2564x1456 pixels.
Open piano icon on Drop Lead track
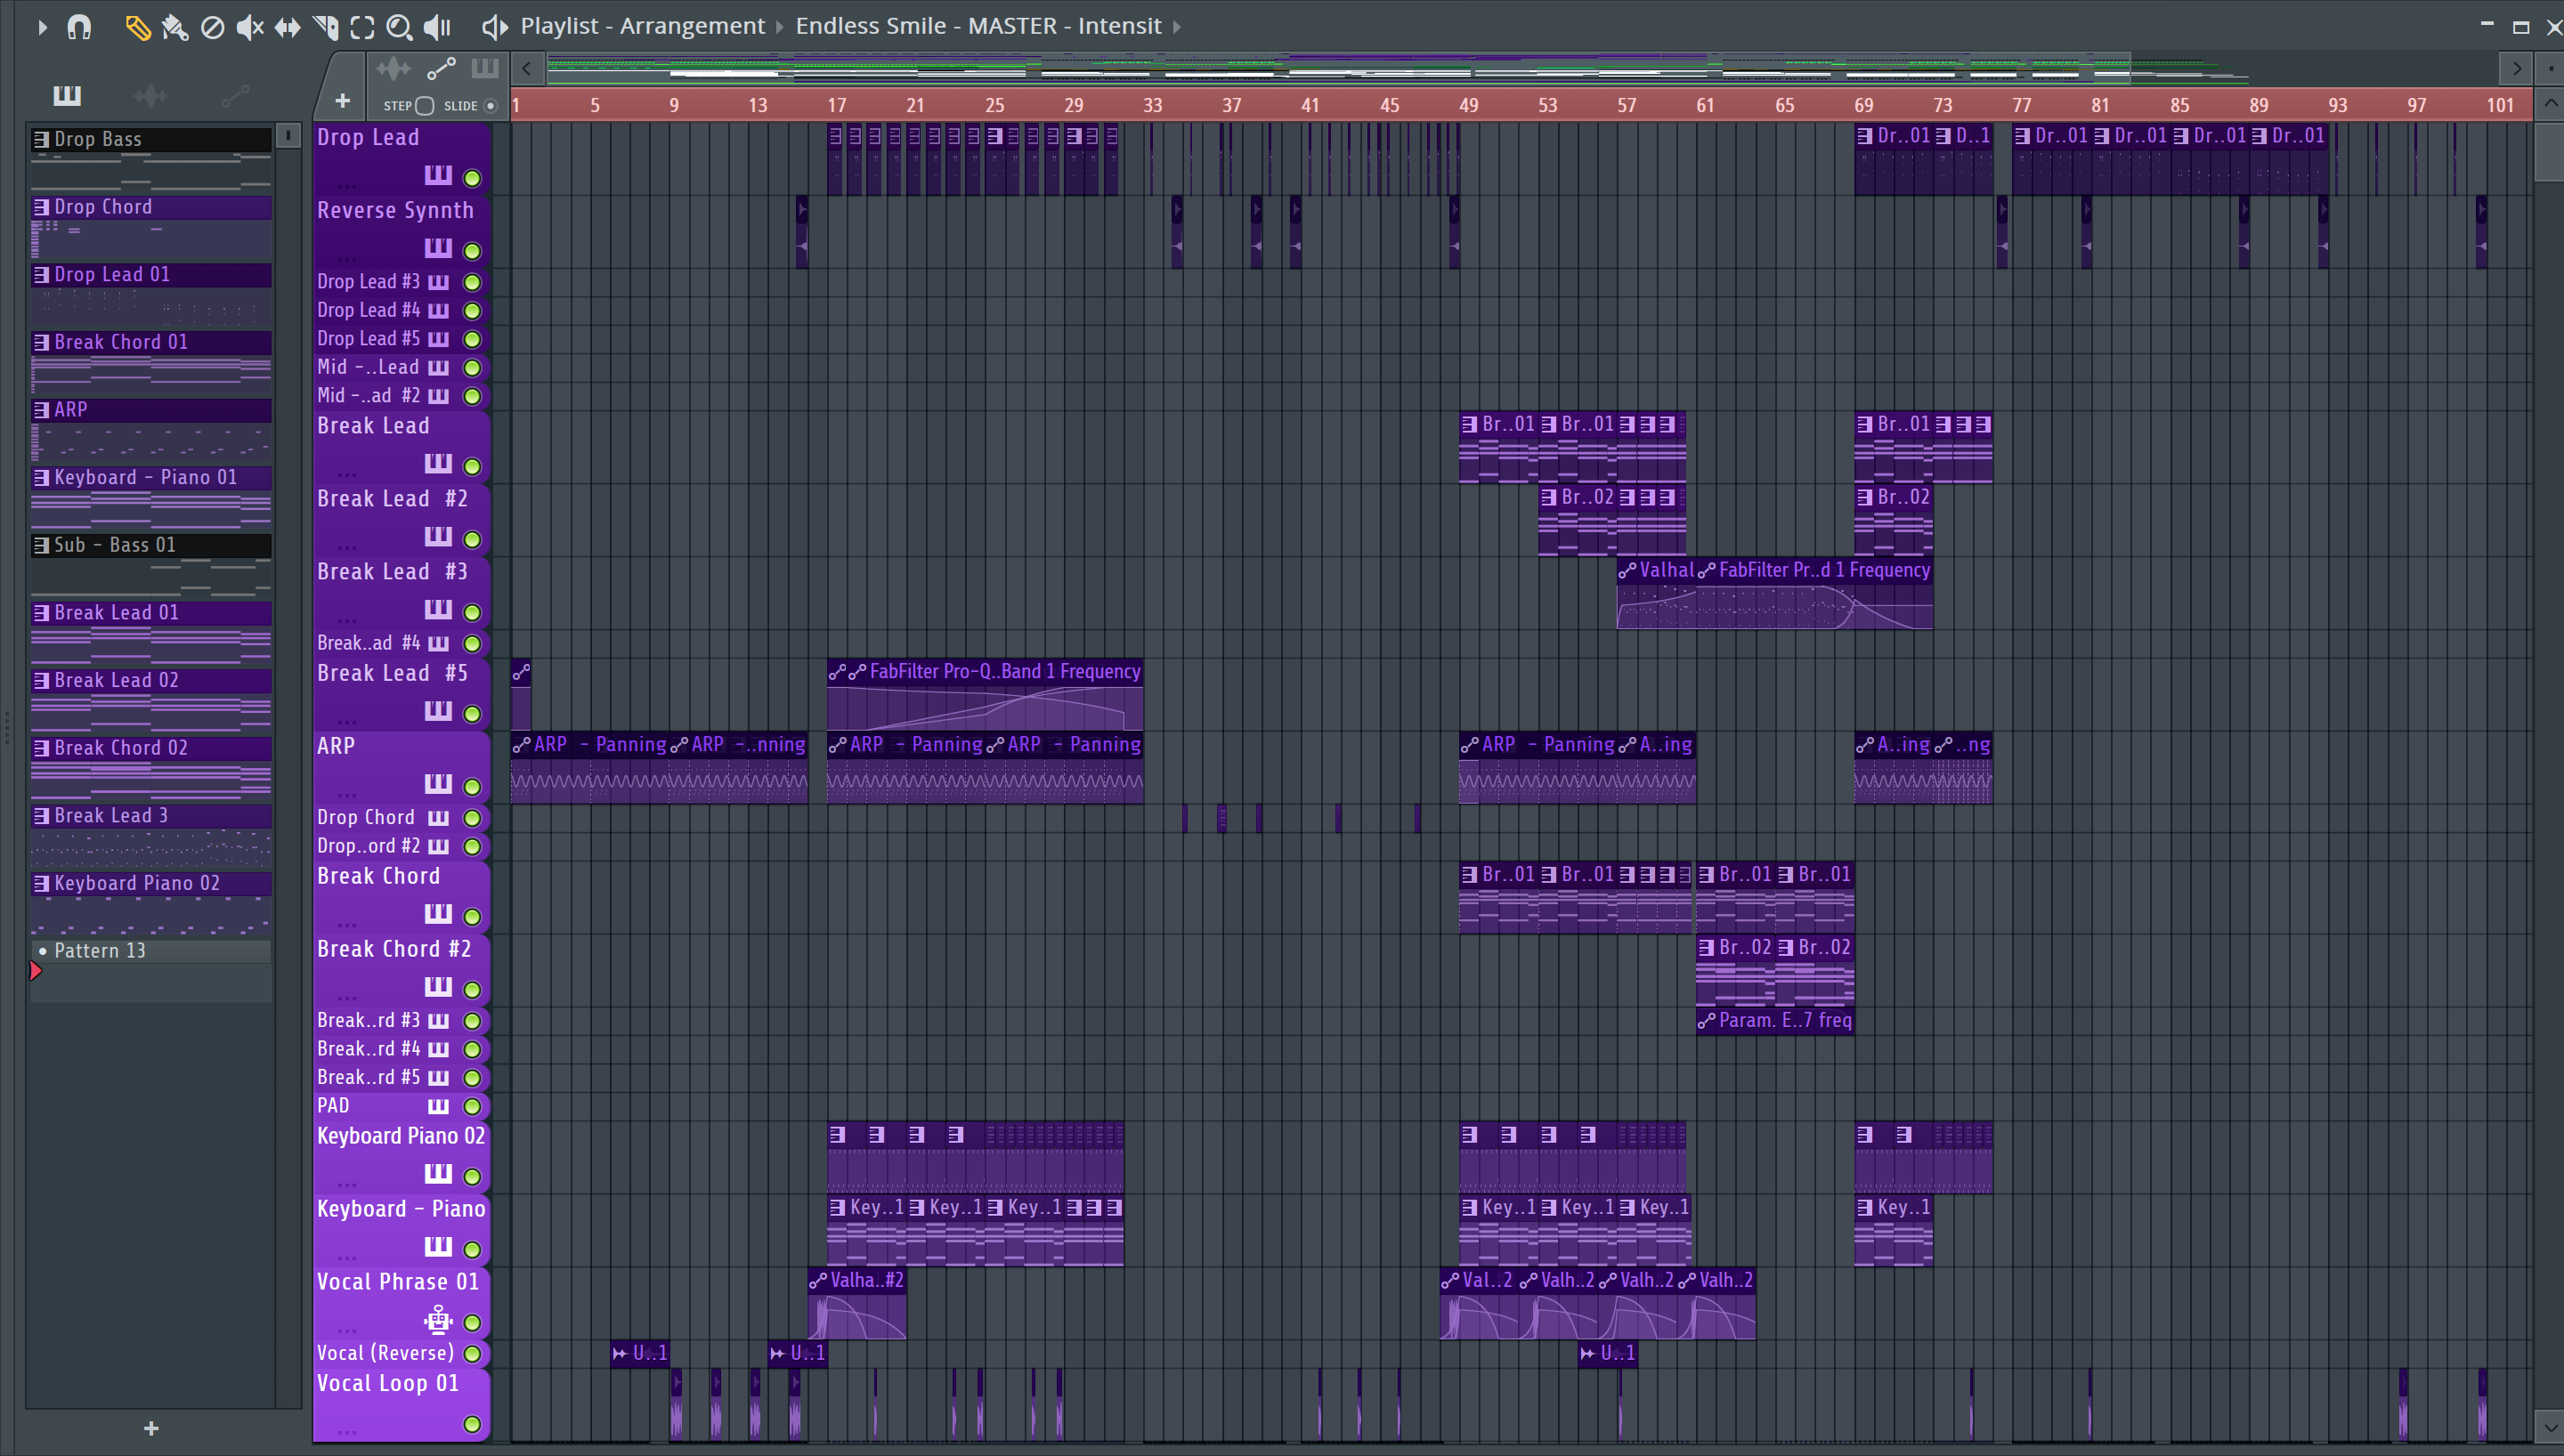438,175
